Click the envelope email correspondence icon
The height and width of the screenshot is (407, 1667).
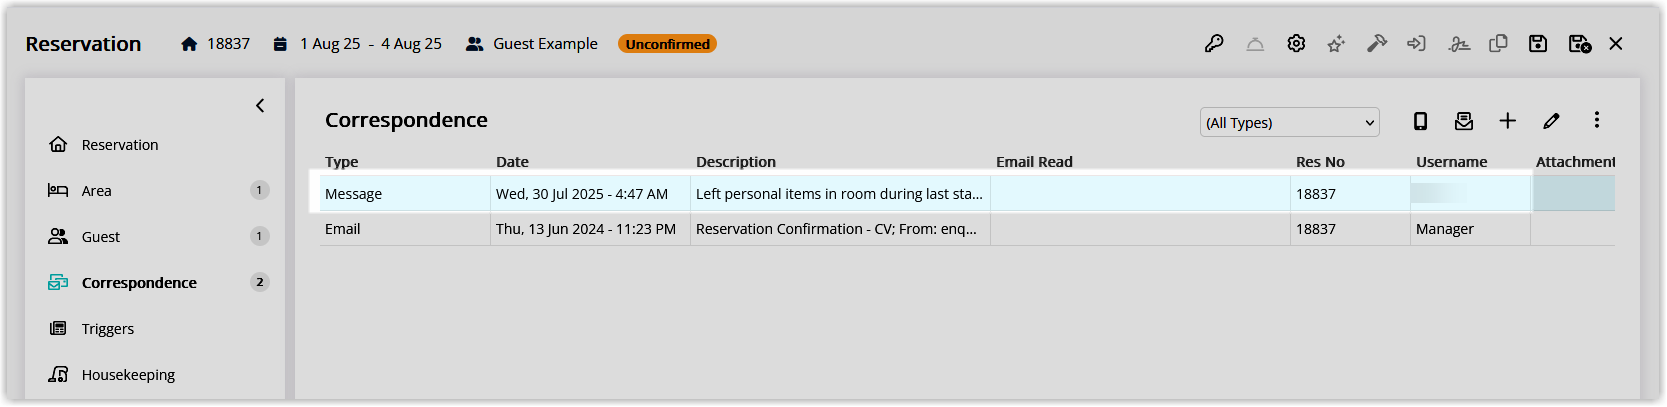[1464, 121]
